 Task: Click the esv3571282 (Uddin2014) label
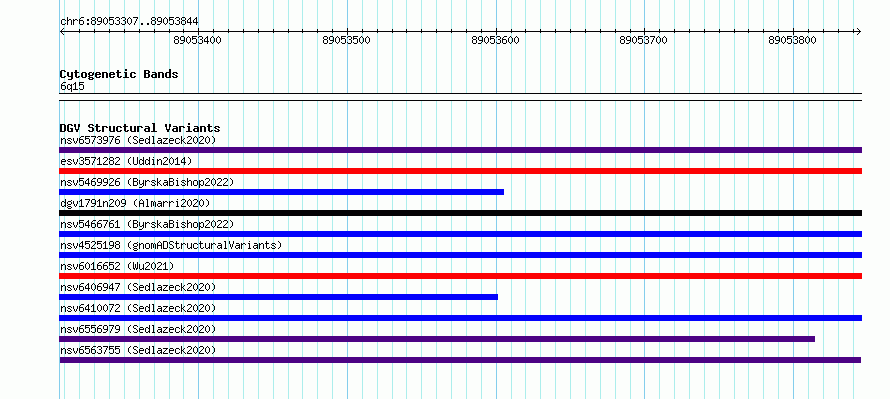point(126,161)
